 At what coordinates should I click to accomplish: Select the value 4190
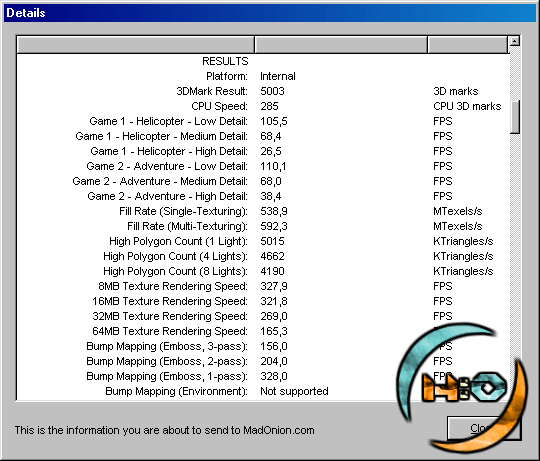pyautogui.click(x=272, y=271)
